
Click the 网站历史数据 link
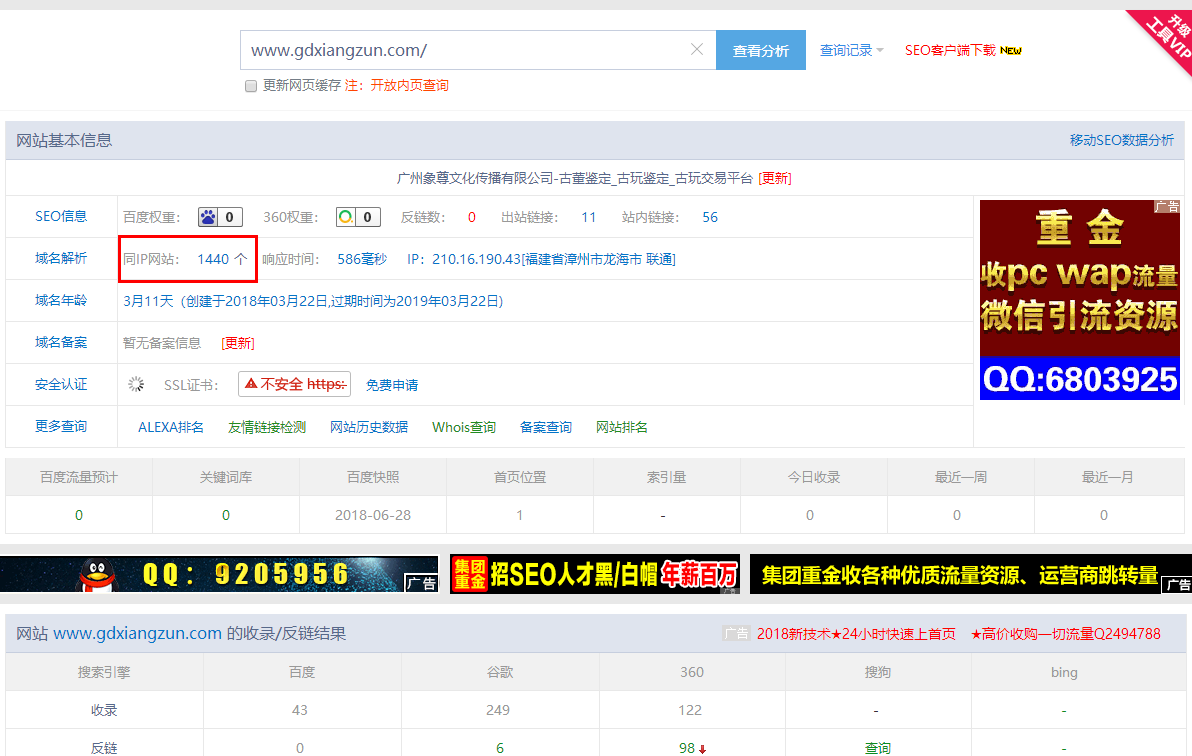coord(369,427)
